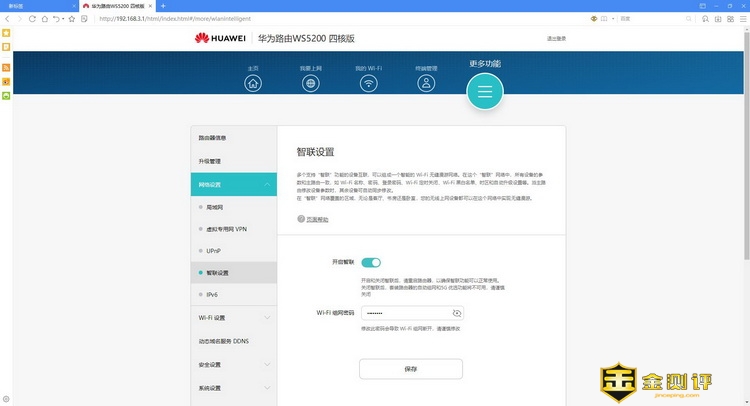
Task: Click the 更多功能 menu circle icon
Action: pyautogui.click(x=485, y=92)
